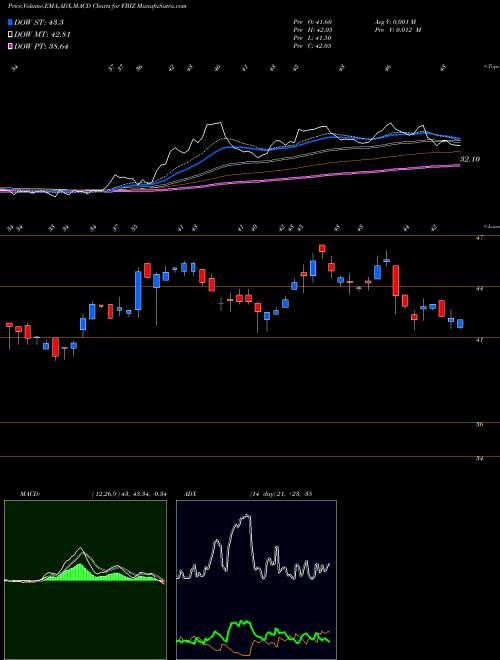The image size is (500, 660).
Task: Click the ADX panel title label
Action: (191, 493)
